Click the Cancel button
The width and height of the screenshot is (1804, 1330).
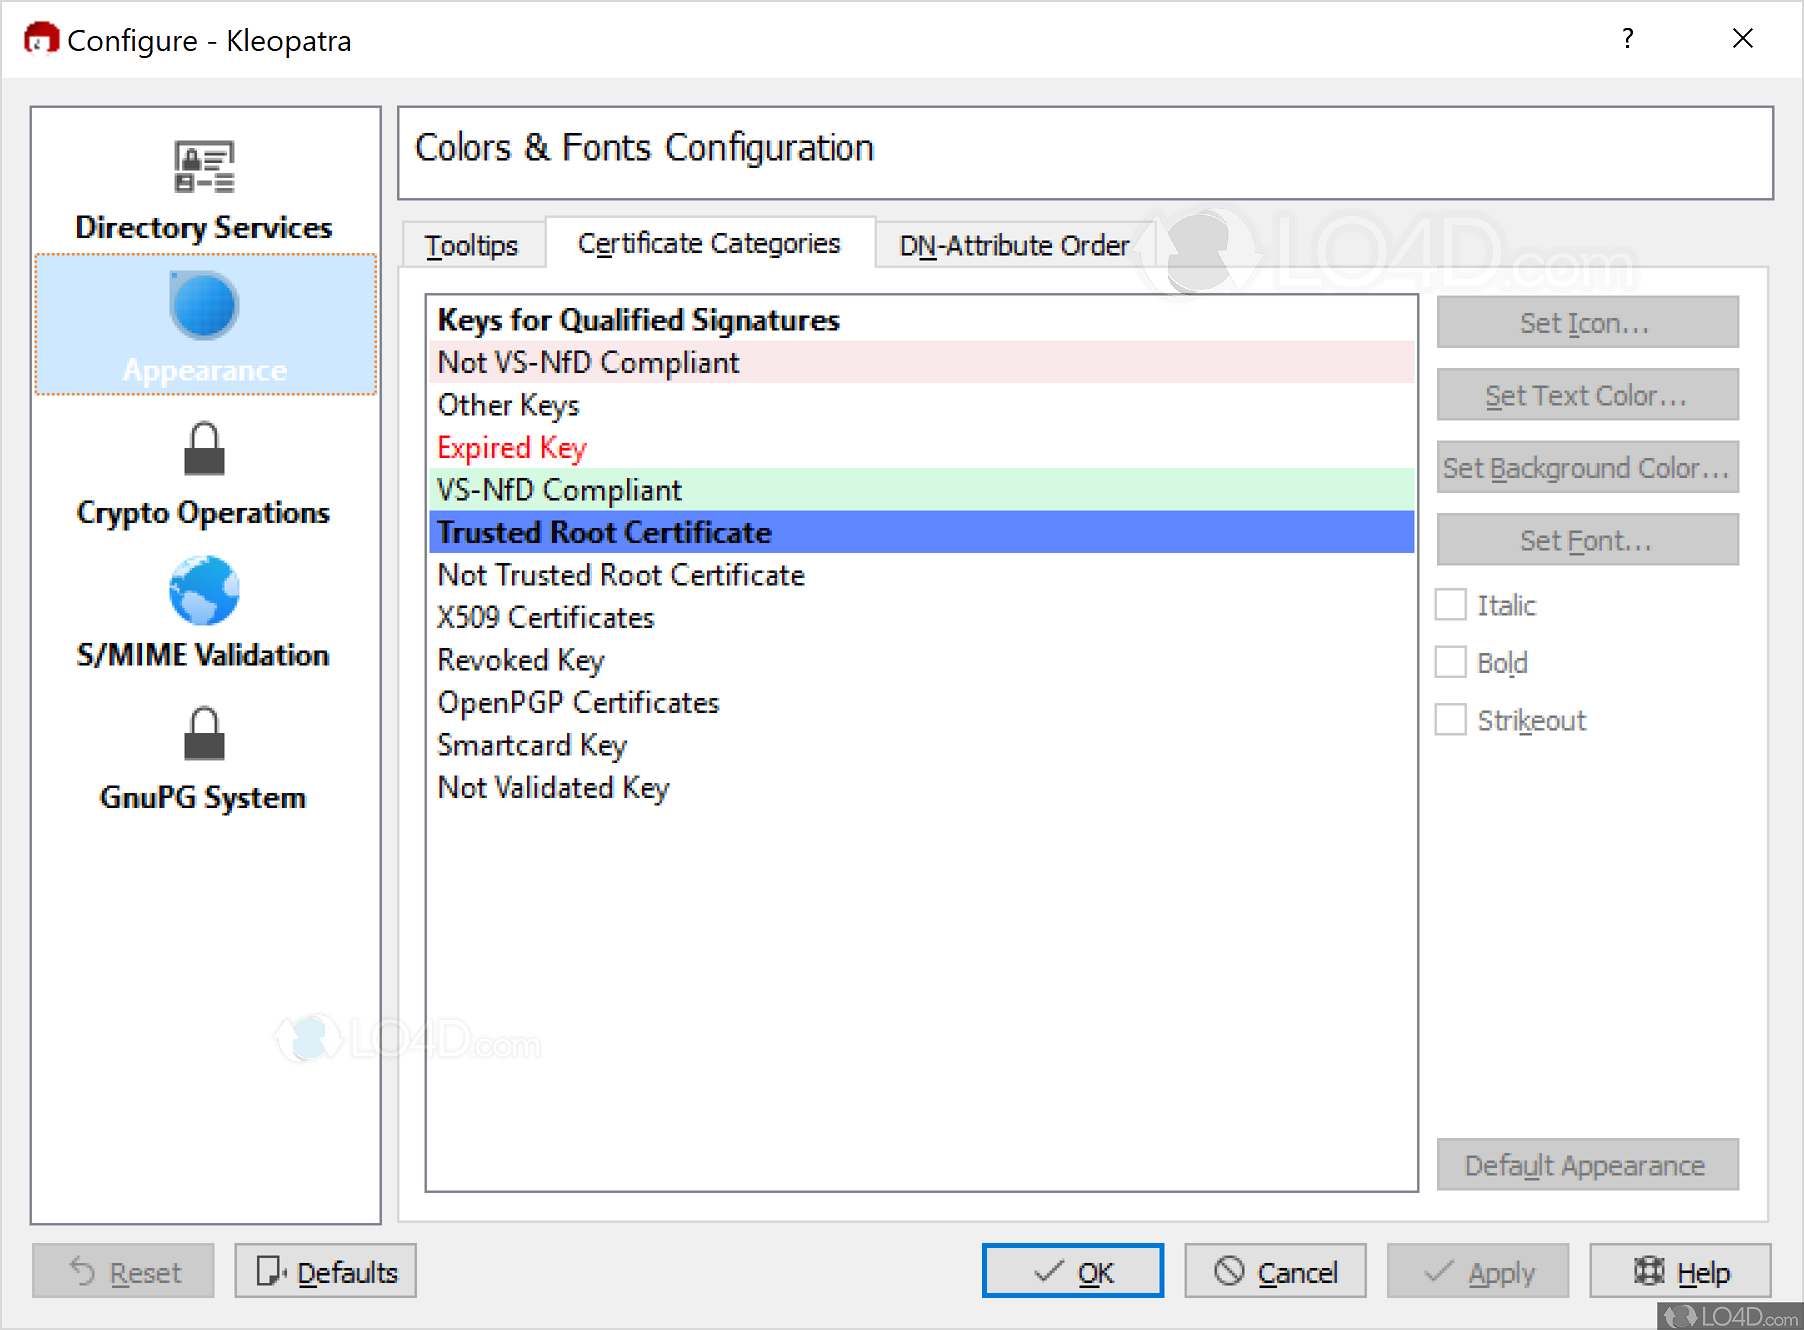point(1275,1272)
